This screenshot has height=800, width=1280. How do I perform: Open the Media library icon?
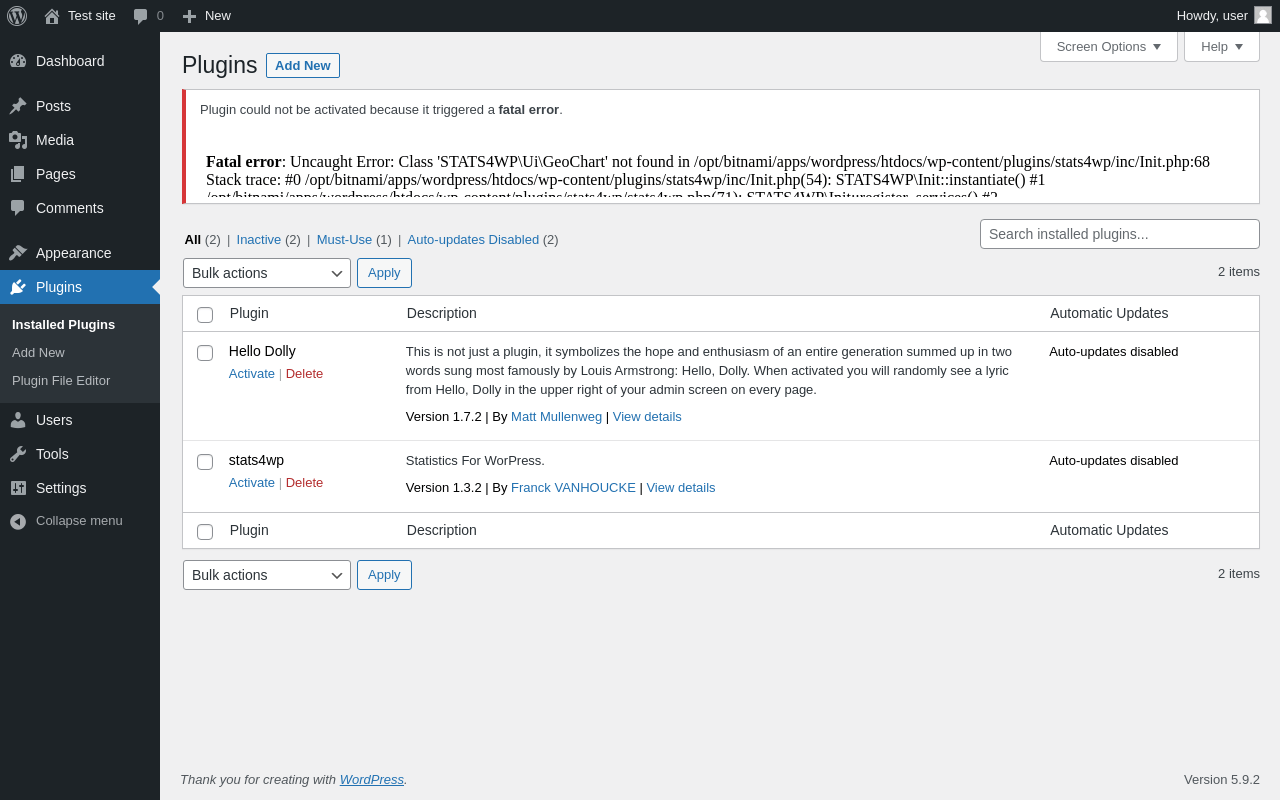18,140
